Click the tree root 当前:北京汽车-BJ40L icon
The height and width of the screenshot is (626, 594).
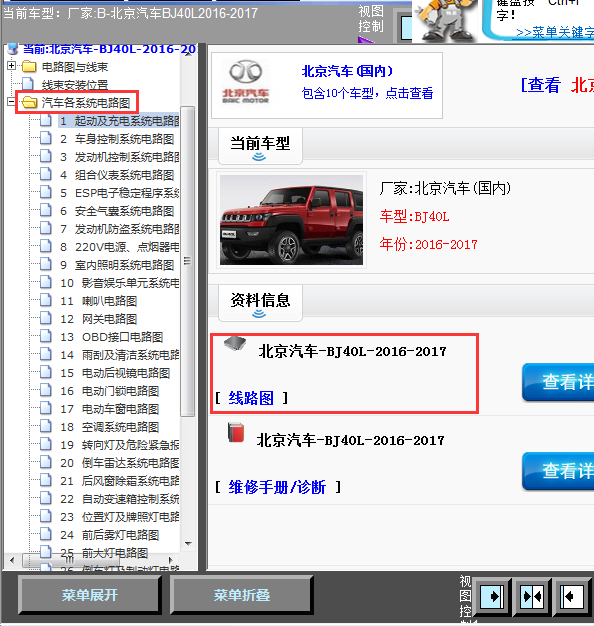click(13, 49)
